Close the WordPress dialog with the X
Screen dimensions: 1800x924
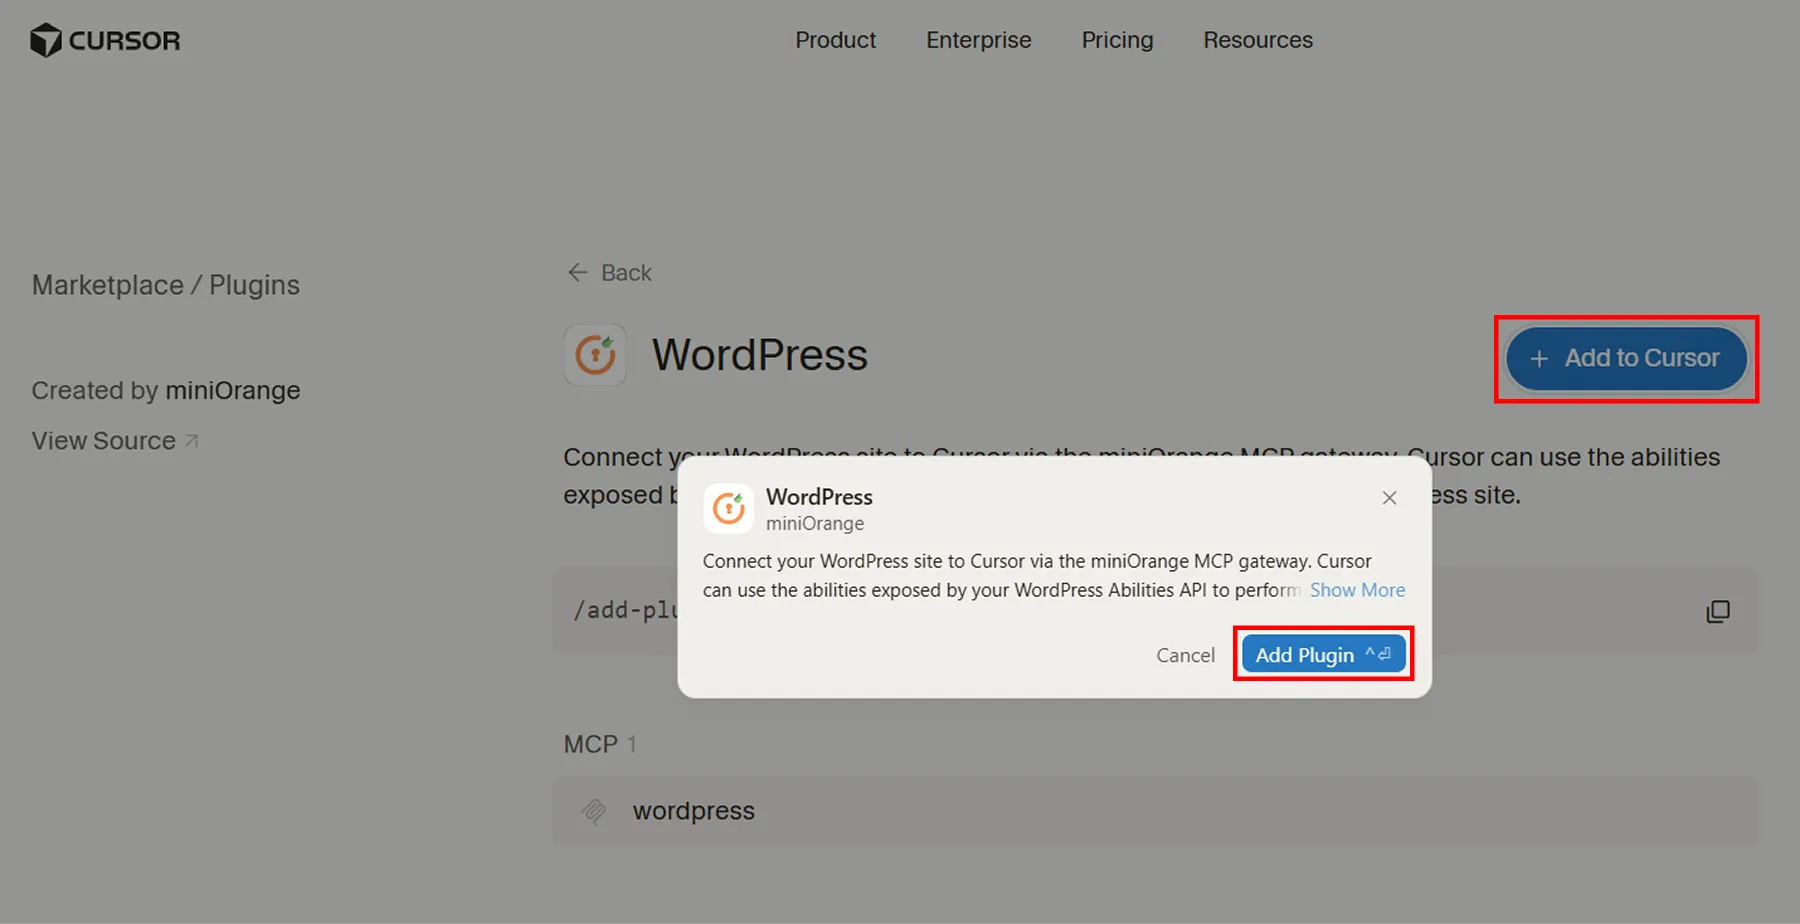coord(1389,498)
